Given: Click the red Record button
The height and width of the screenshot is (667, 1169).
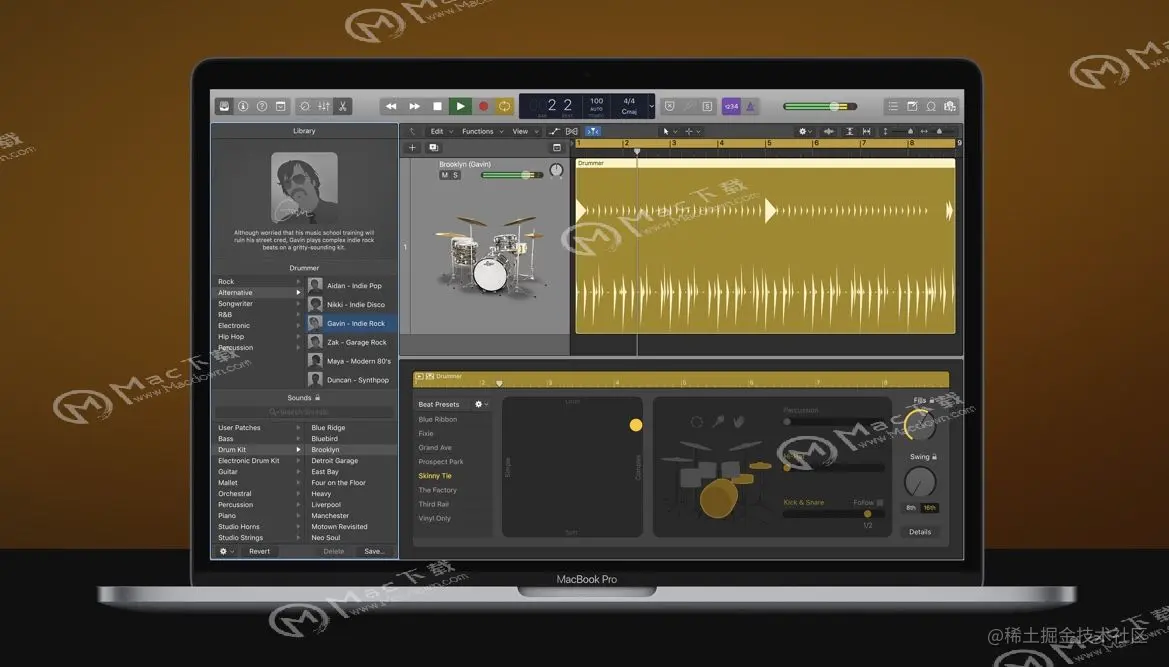Looking at the screenshot, I should pyautogui.click(x=483, y=107).
